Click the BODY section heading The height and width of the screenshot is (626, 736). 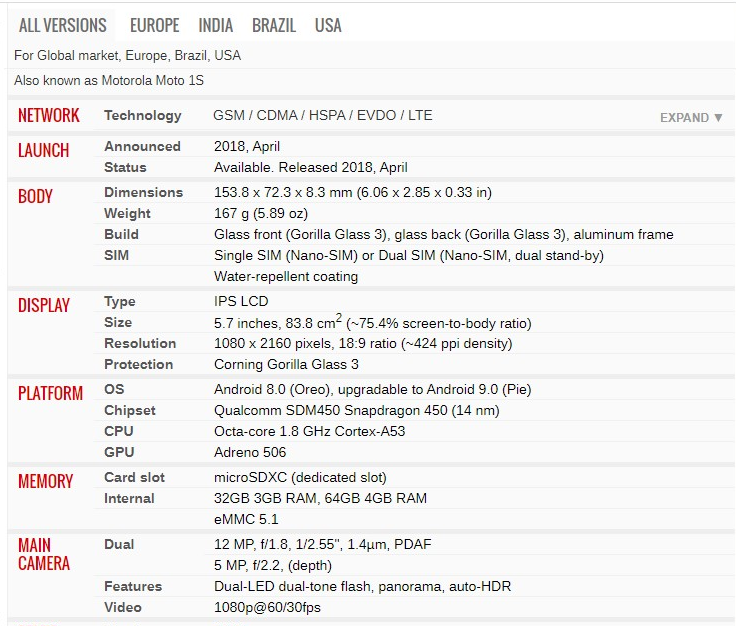pyautogui.click(x=35, y=196)
